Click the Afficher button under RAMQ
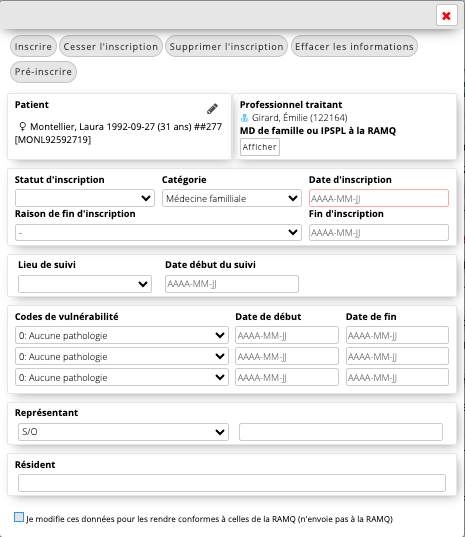Screen dimensions: 465x537 pyautogui.click(x=260, y=147)
